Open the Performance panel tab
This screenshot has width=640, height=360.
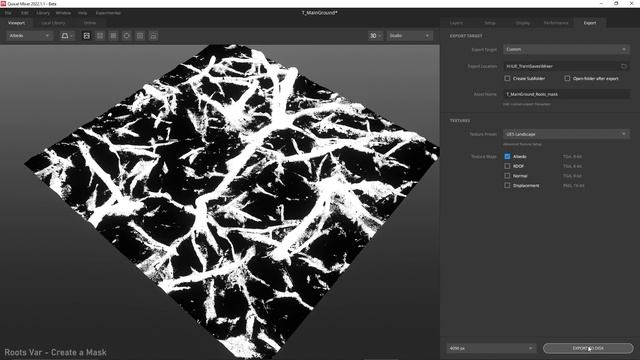[x=556, y=23]
